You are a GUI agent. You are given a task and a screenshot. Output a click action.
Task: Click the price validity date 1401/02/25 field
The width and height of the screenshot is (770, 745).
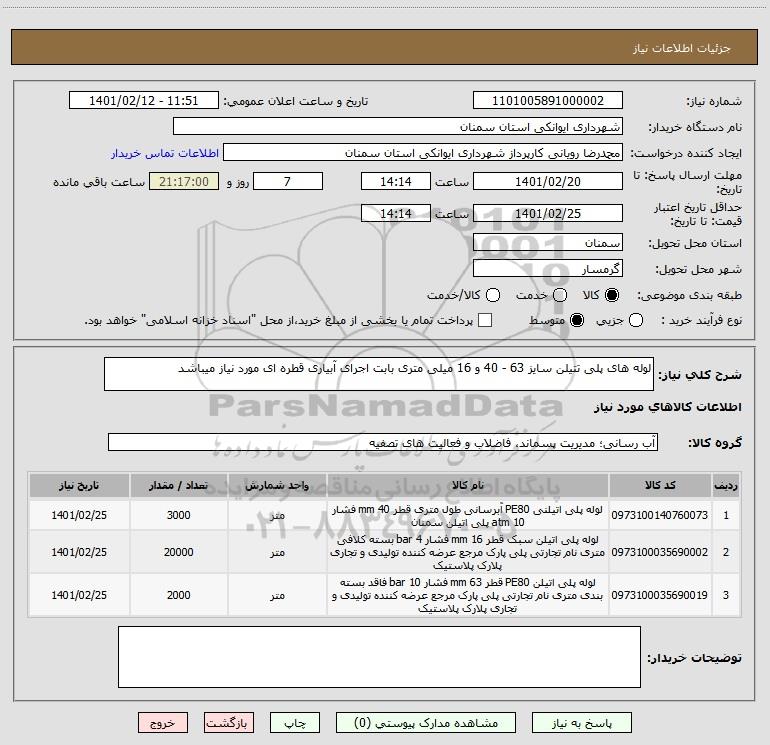click(548, 213)
